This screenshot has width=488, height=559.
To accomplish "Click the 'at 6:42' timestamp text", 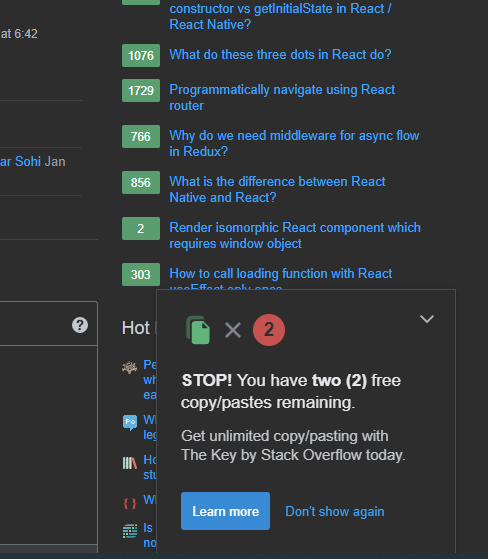I will (19, 34).
